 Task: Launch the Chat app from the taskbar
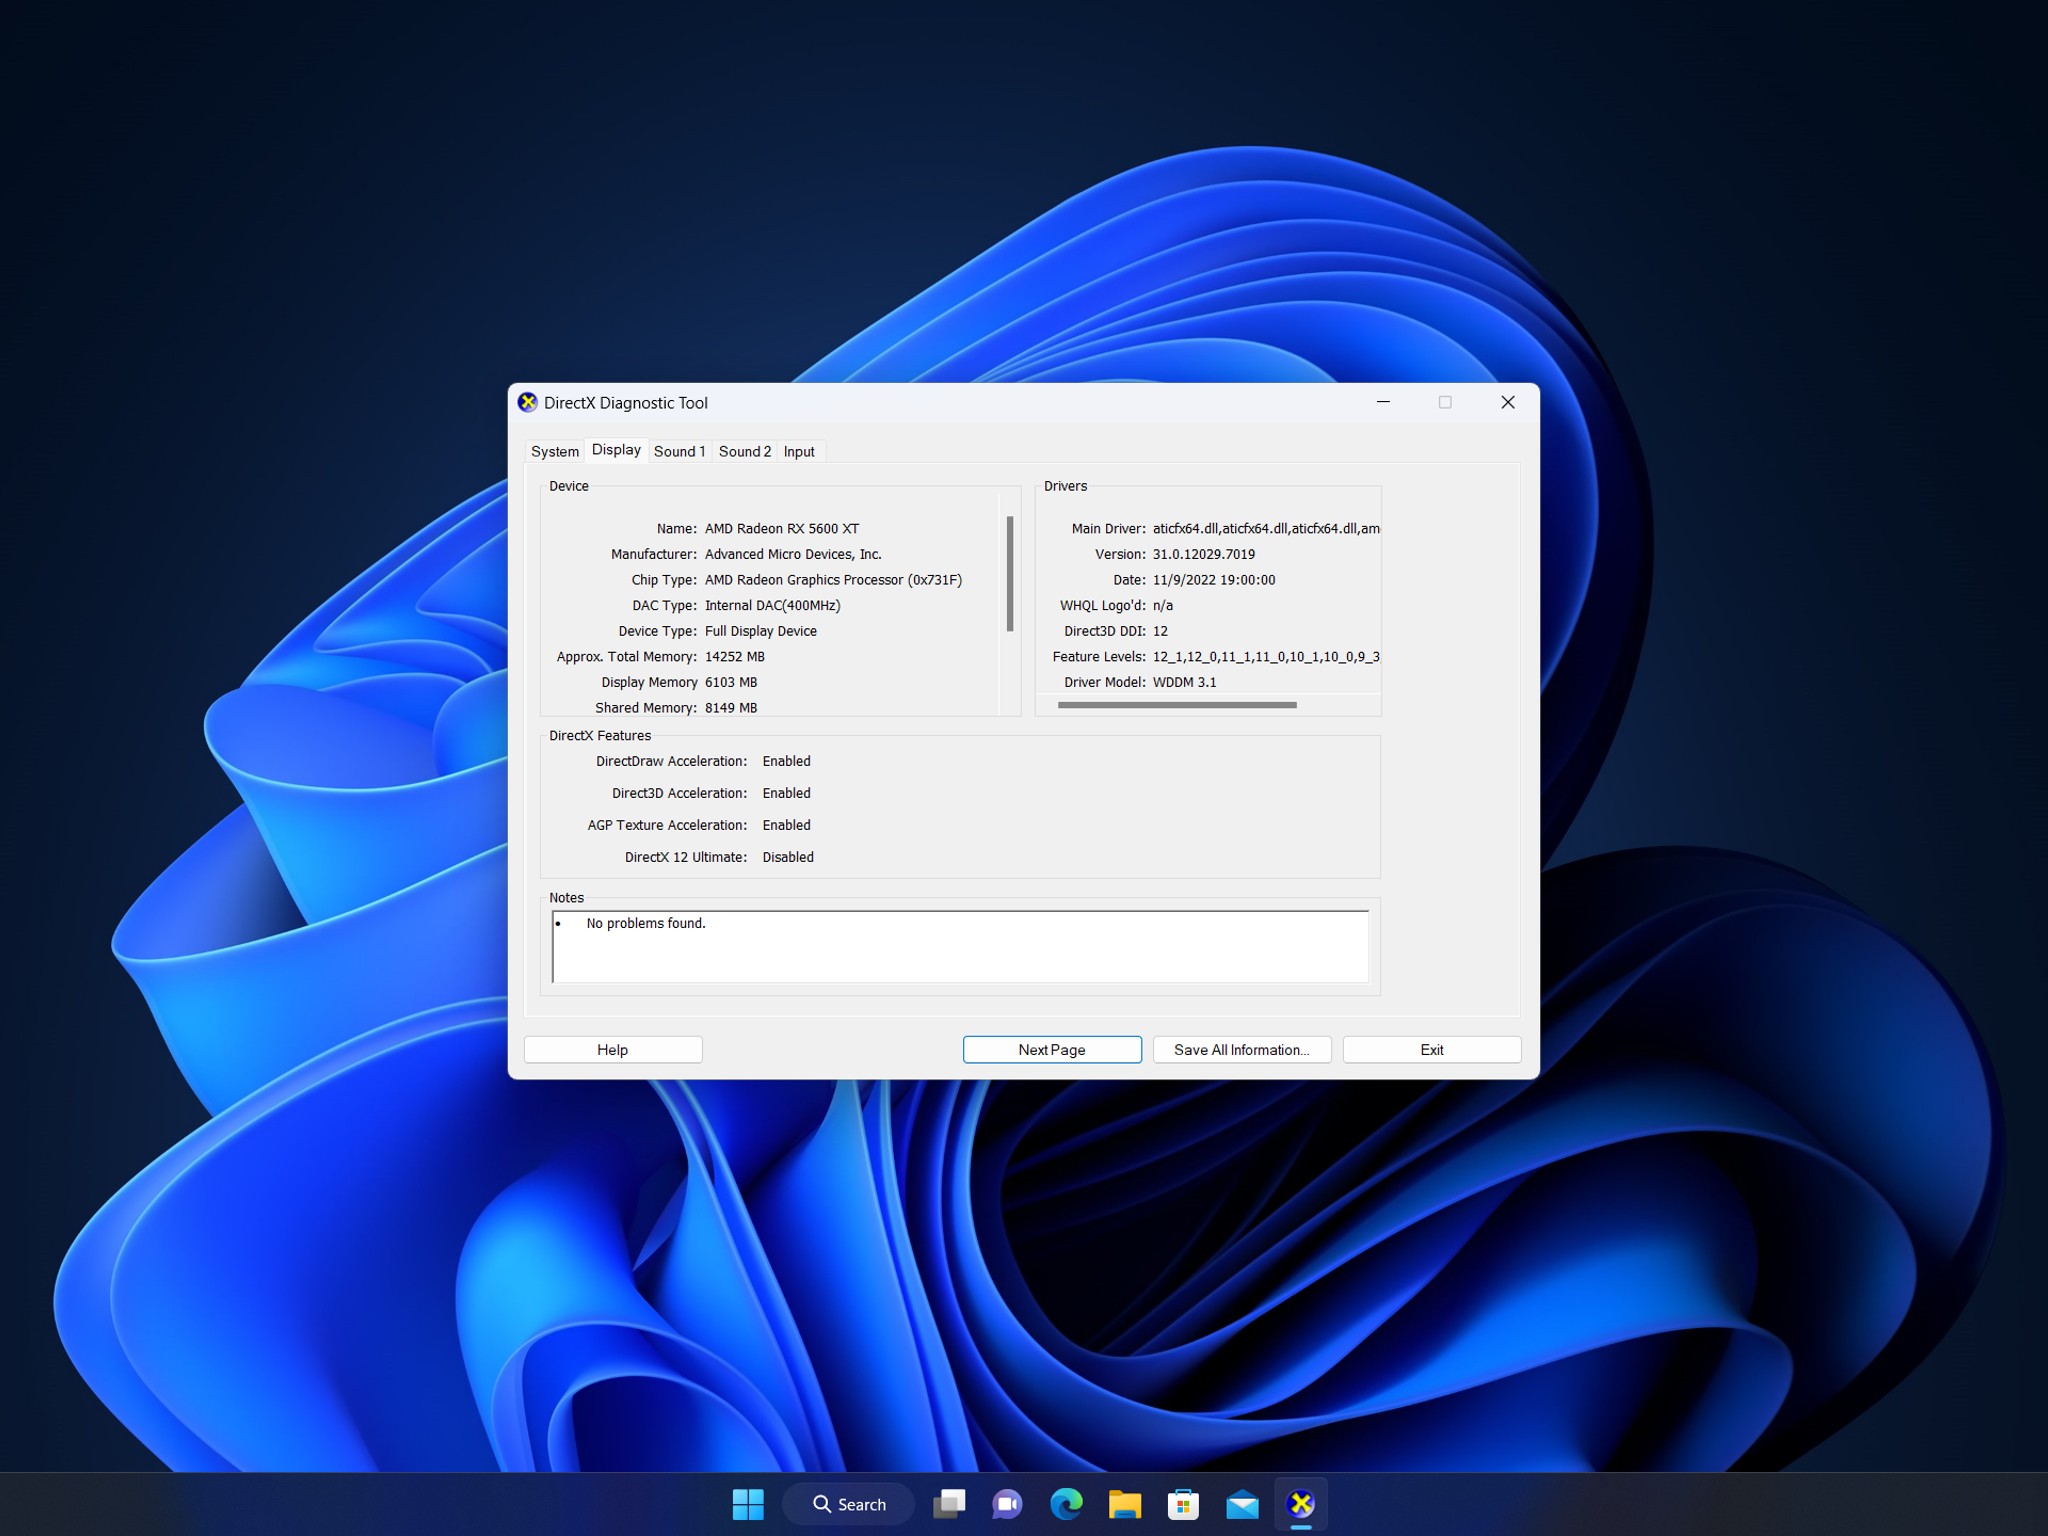tap(1007, 1504)
